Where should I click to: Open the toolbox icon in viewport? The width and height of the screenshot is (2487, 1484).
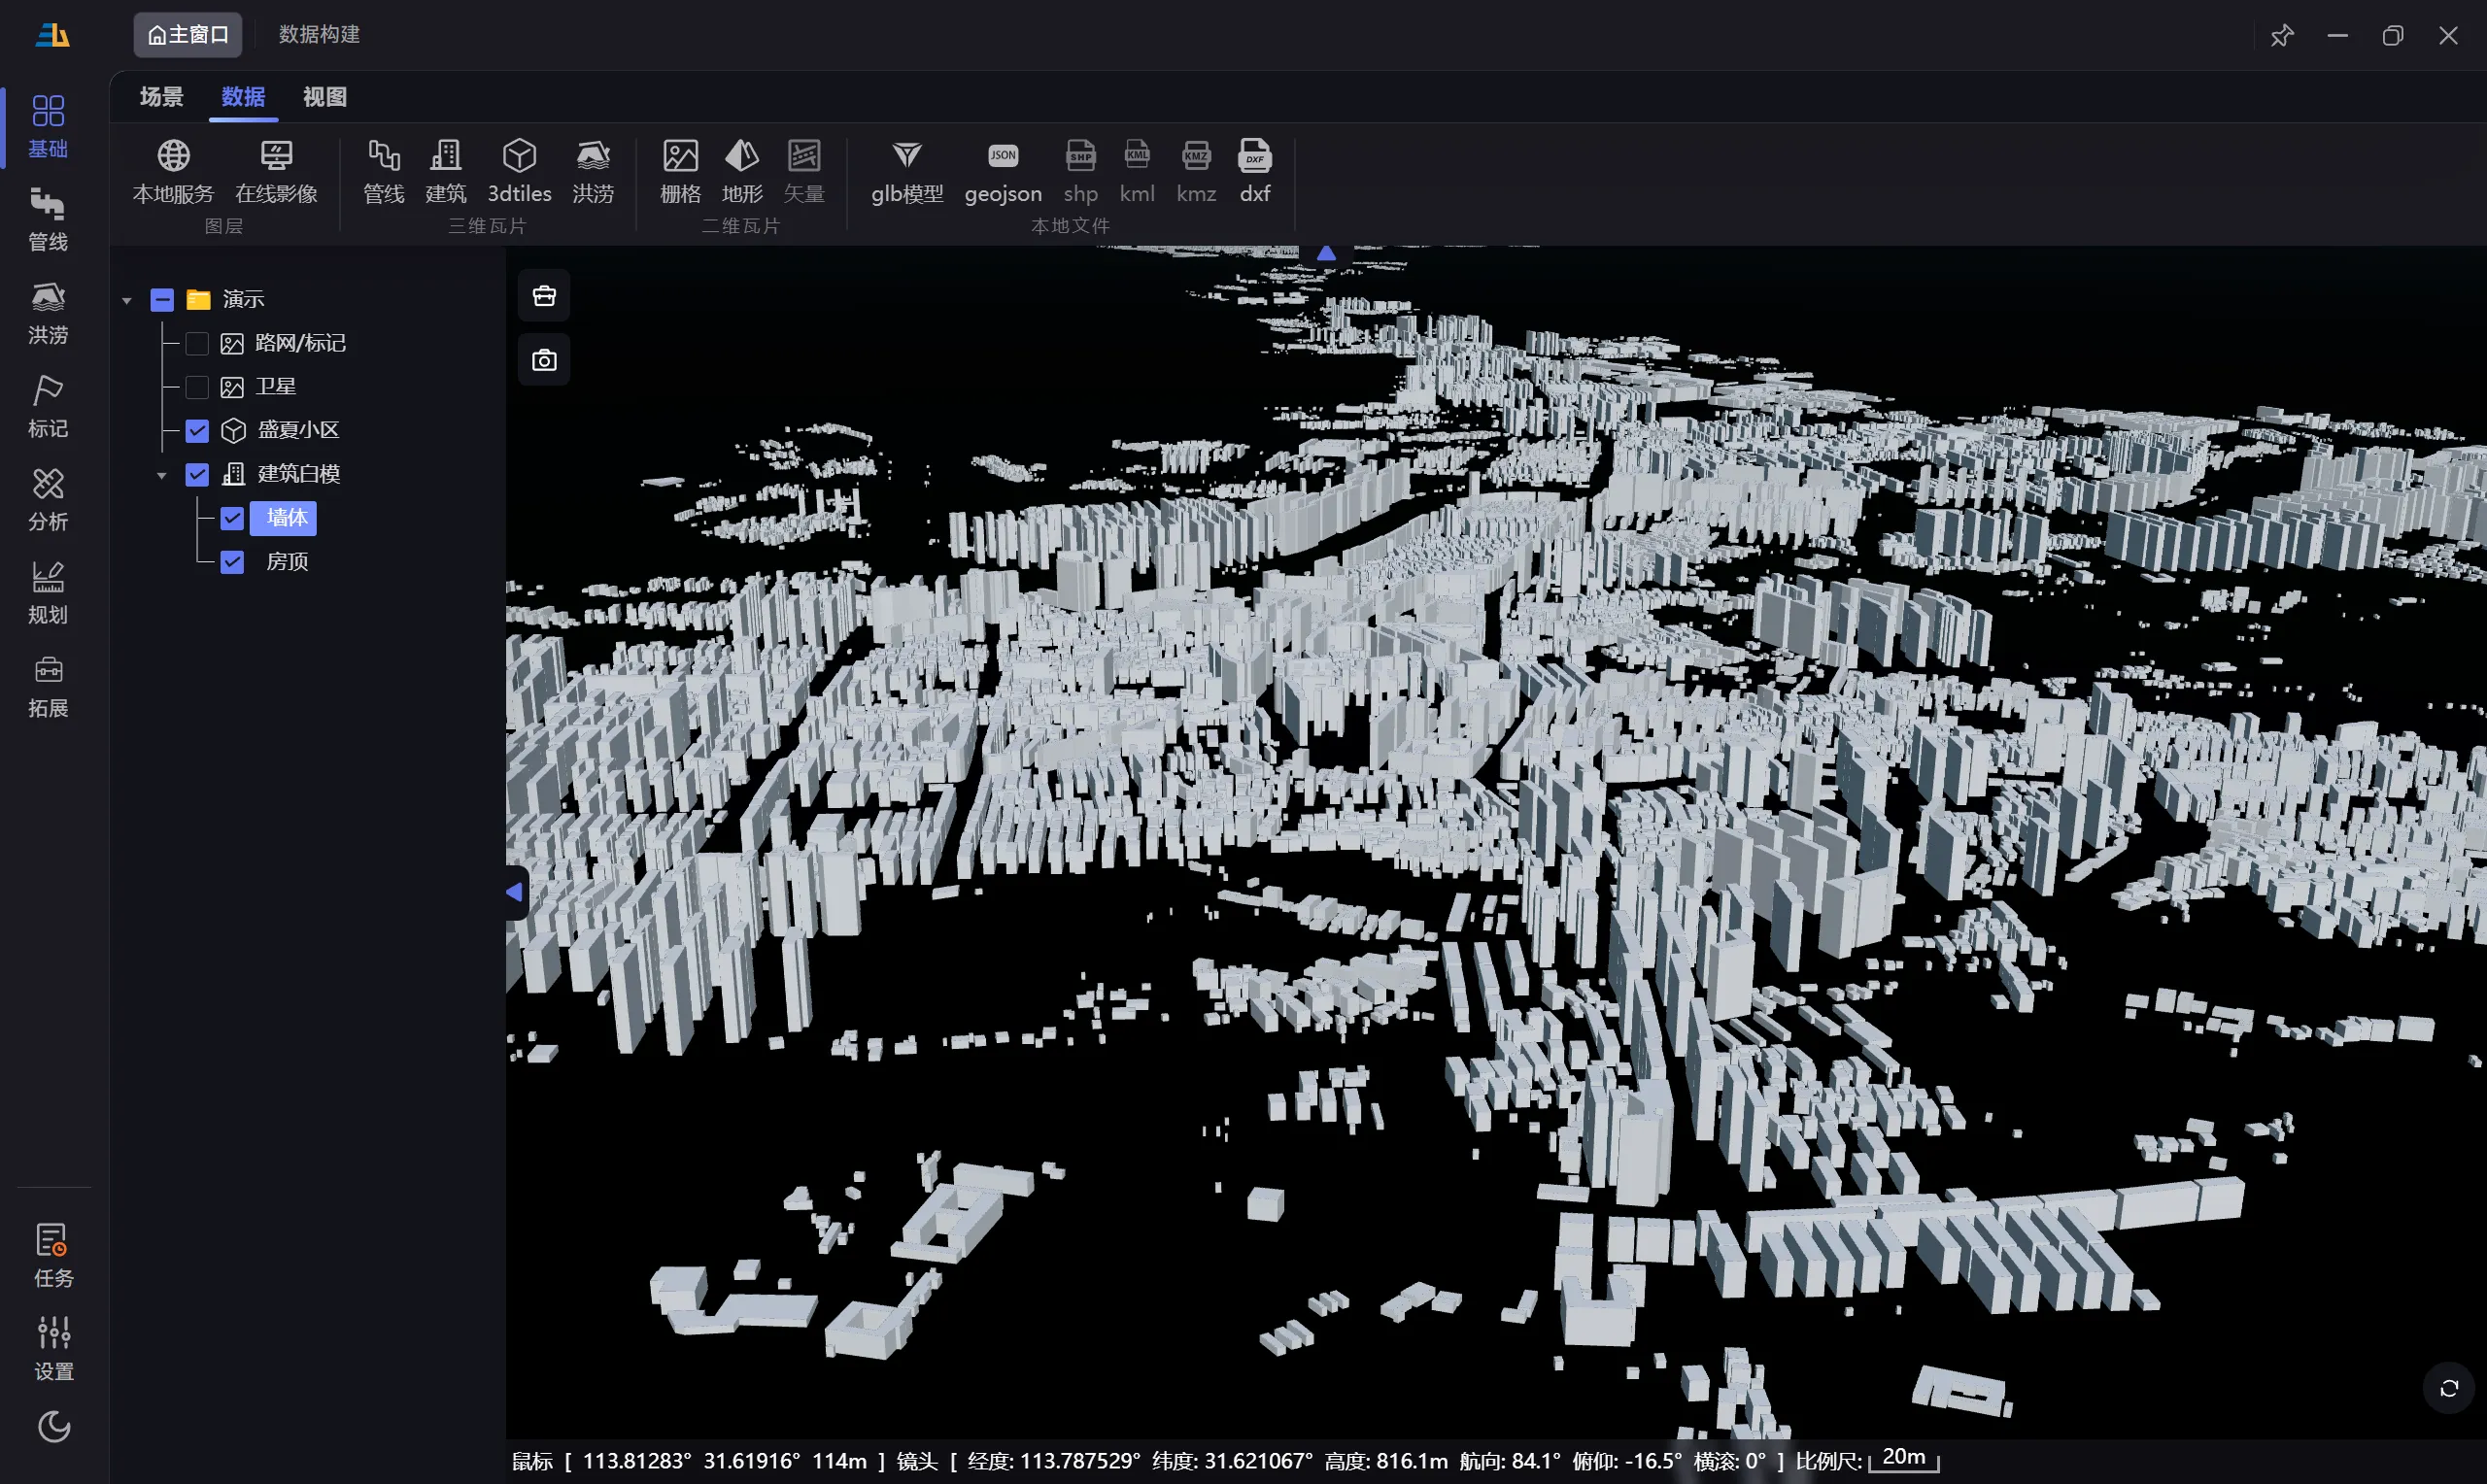pyautogui.click(x=544, y=296)
